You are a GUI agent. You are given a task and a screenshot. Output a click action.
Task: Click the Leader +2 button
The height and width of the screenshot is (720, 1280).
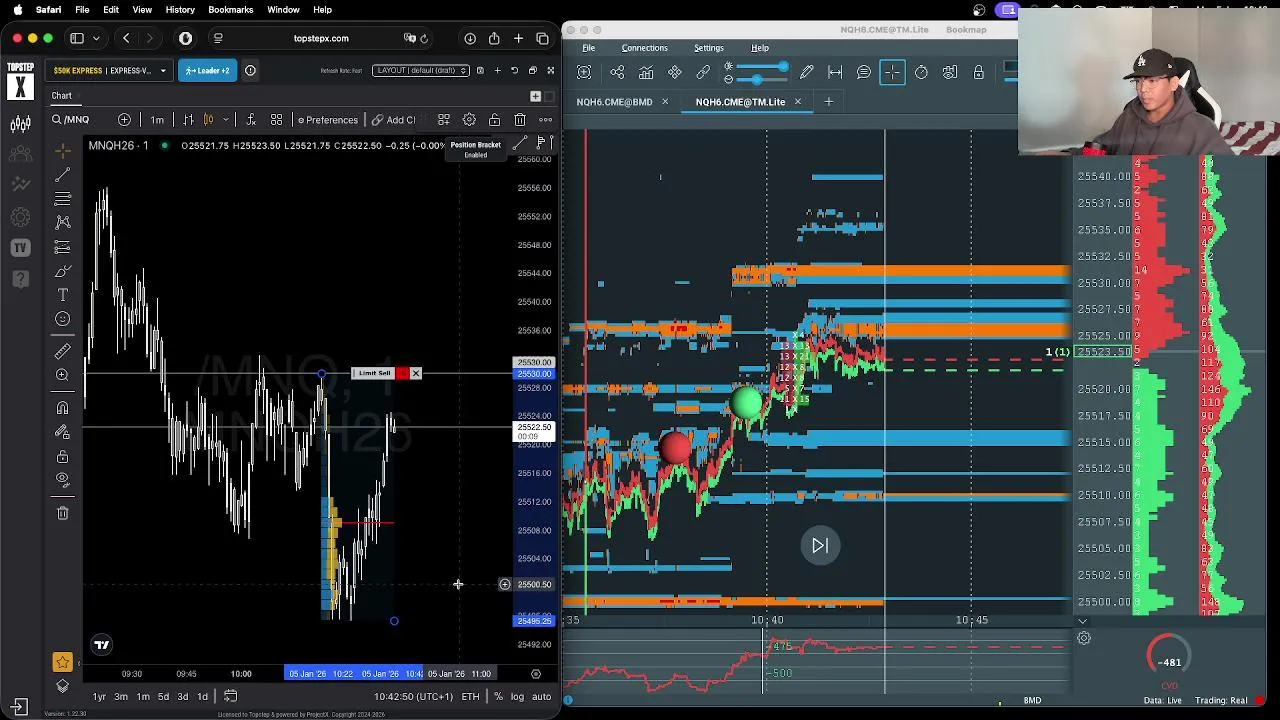(207, 71)
